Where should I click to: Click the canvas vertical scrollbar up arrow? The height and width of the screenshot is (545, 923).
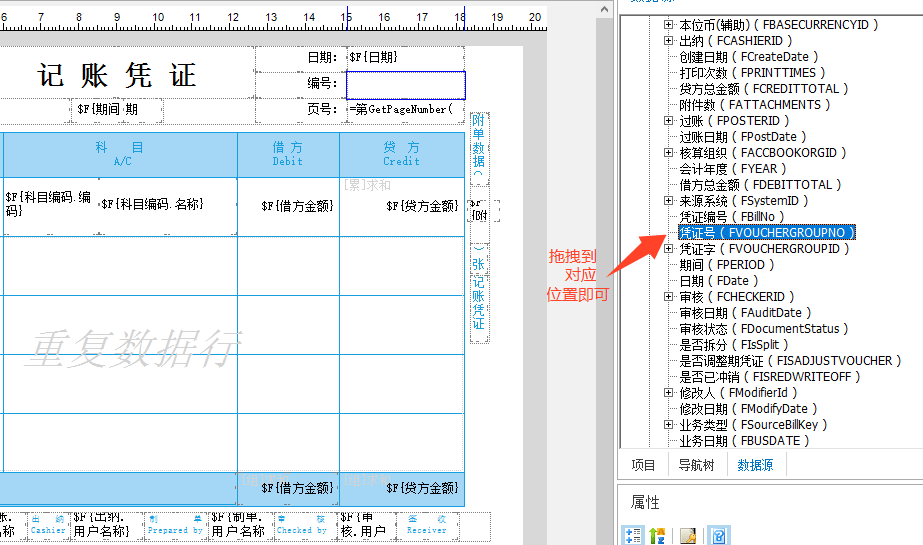(x=604, y=9)
